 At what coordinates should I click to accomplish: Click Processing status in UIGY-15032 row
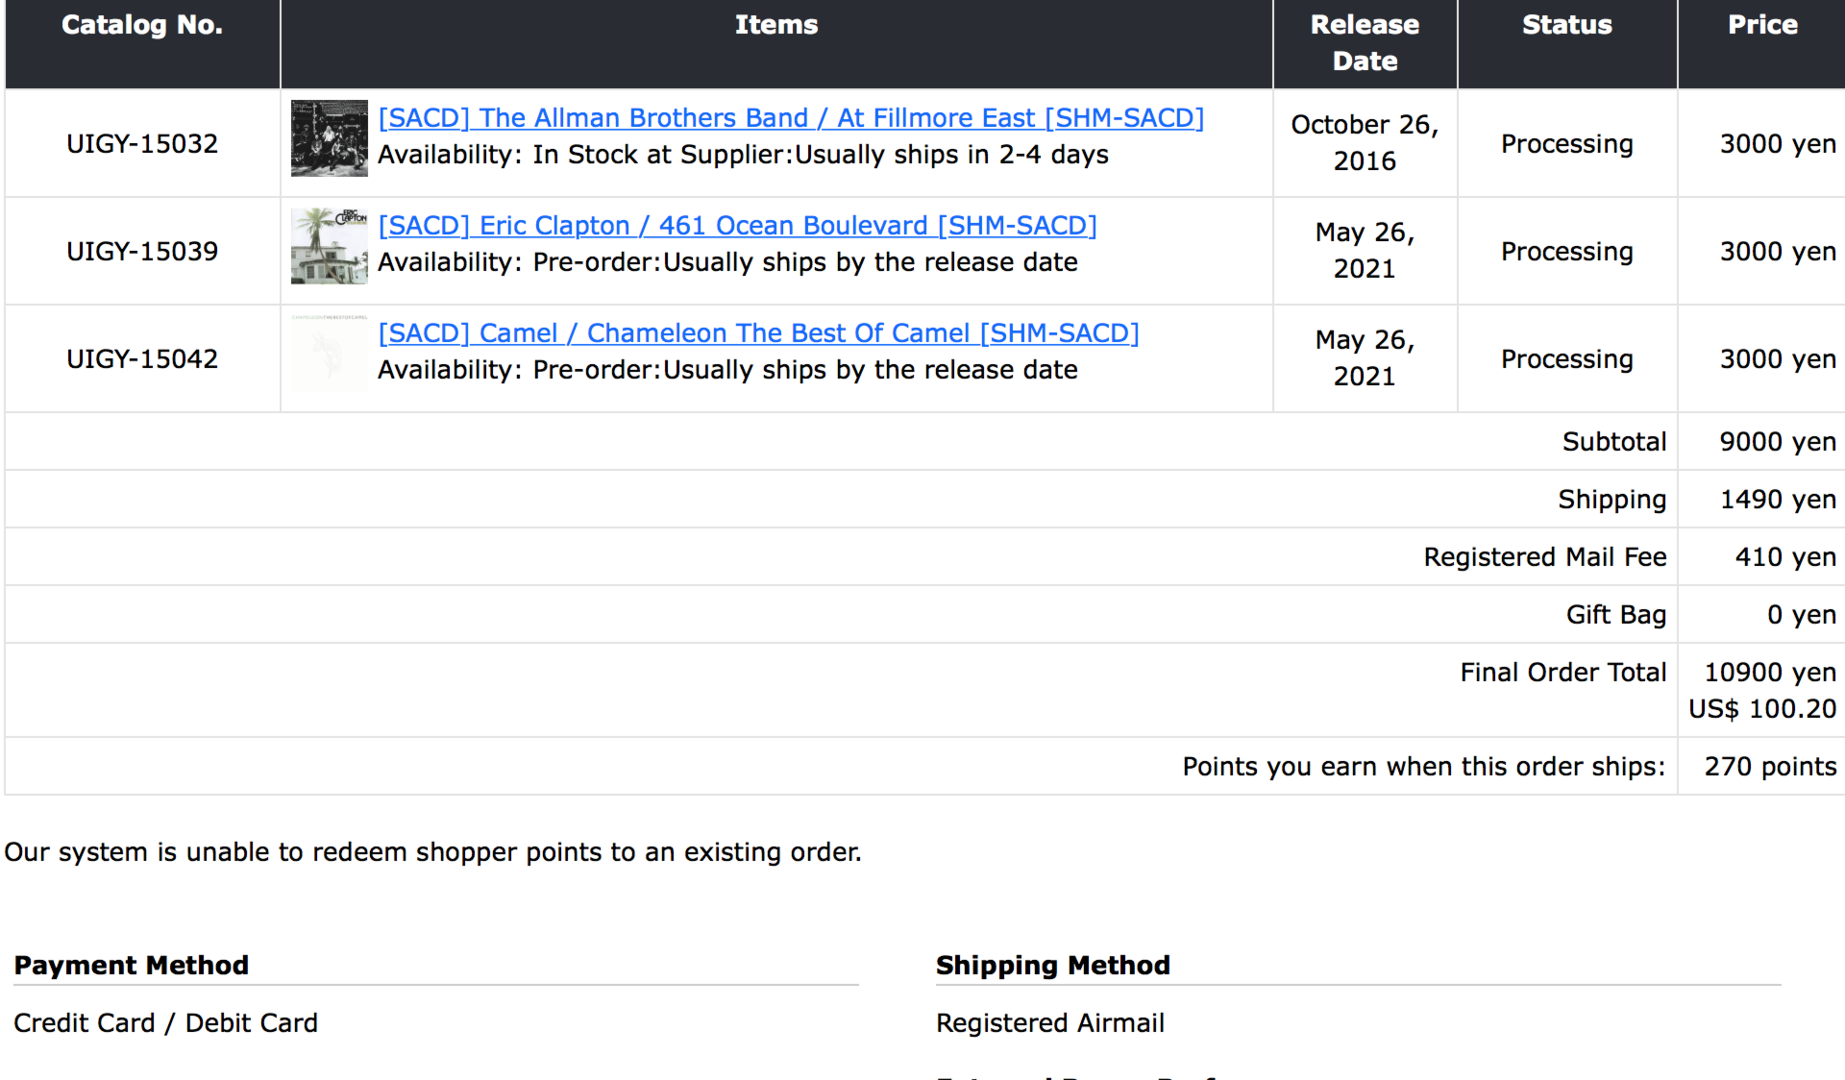1567,145
